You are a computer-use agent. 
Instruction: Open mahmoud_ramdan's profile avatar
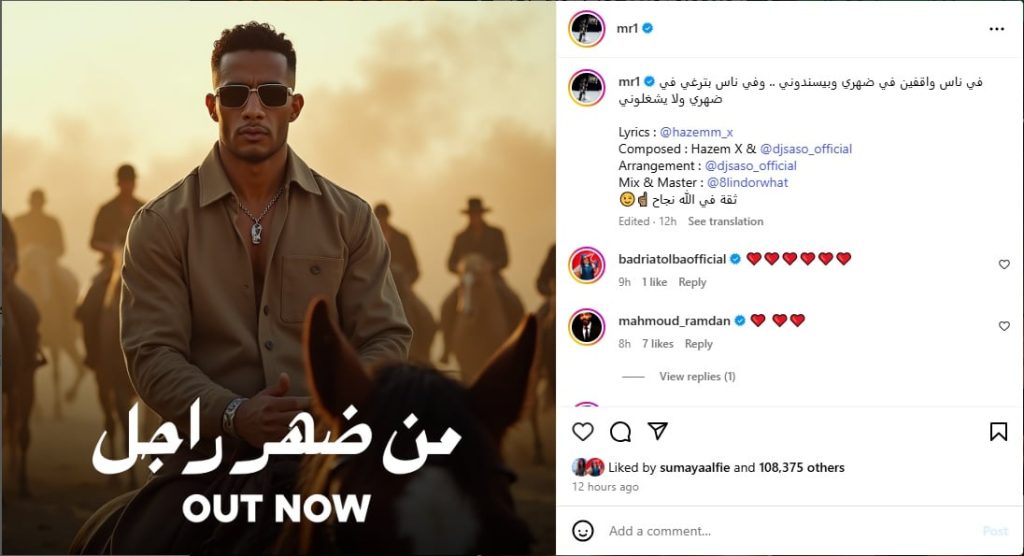click(x=586, y=327)
